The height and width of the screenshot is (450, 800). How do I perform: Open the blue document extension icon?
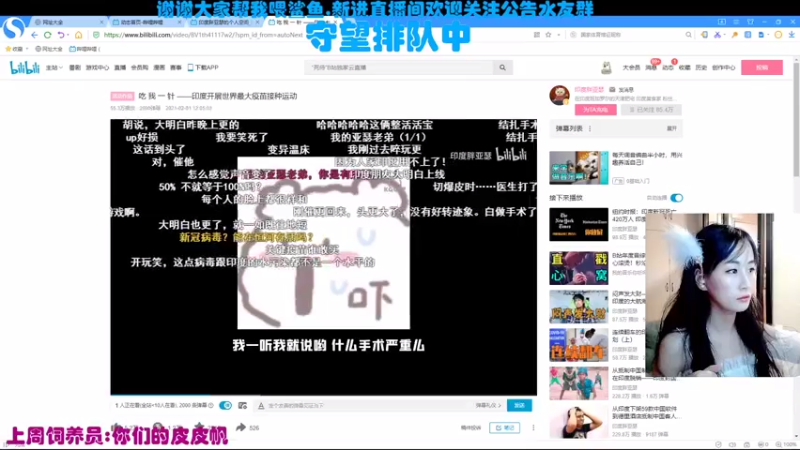point(761,35)
